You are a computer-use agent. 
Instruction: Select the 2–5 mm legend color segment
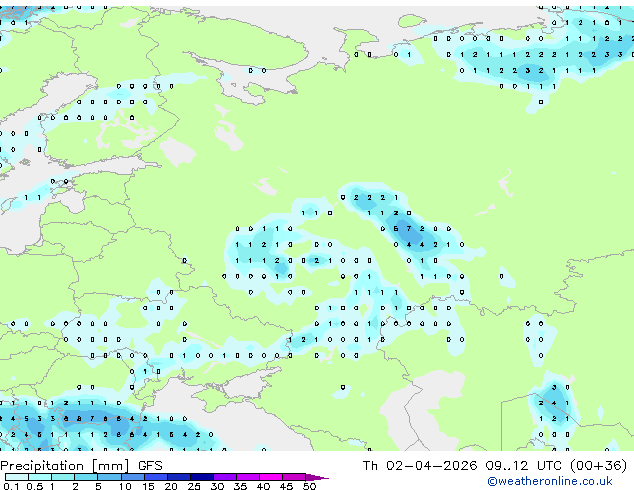(86, 477)
